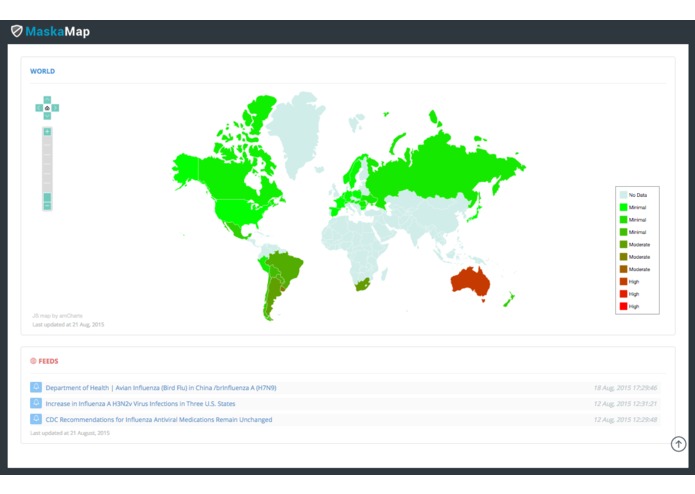
Task: Click bell icon beside Avian Influenza feed
Action: [x=36, y=387]
